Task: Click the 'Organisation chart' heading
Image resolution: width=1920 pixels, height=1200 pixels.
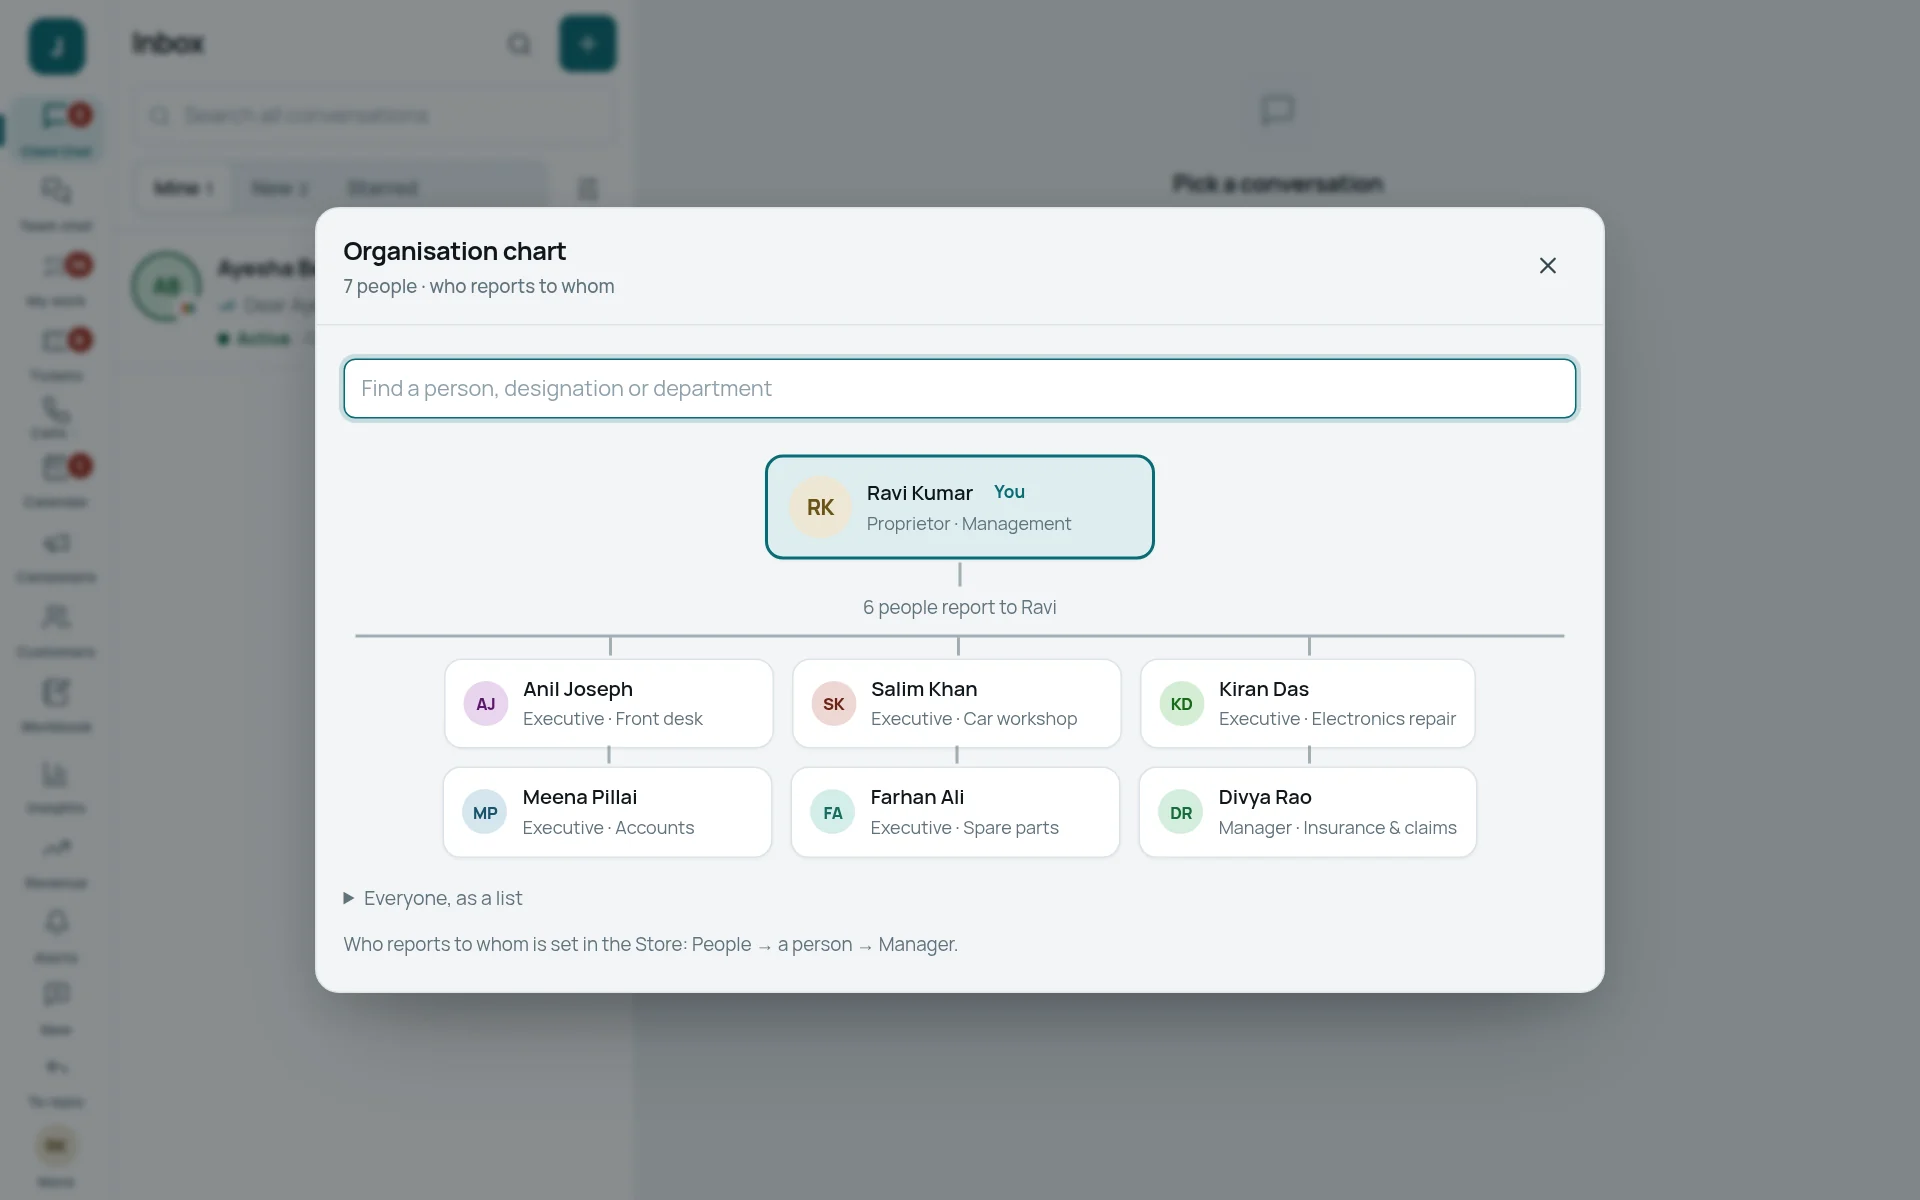Action: click(x=454, y=251)
